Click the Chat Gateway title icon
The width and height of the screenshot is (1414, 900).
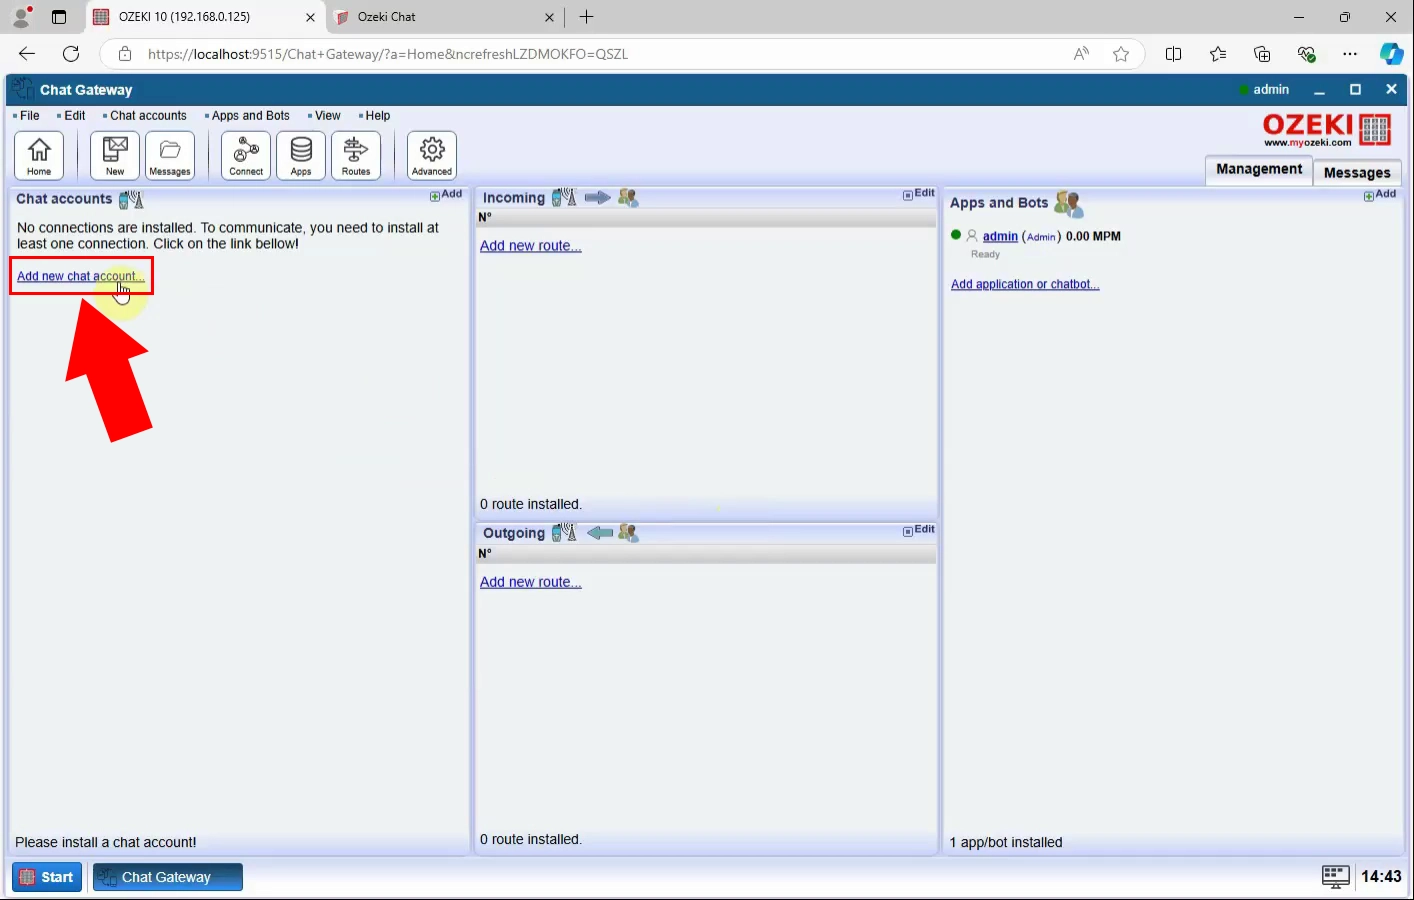(23, 89)
